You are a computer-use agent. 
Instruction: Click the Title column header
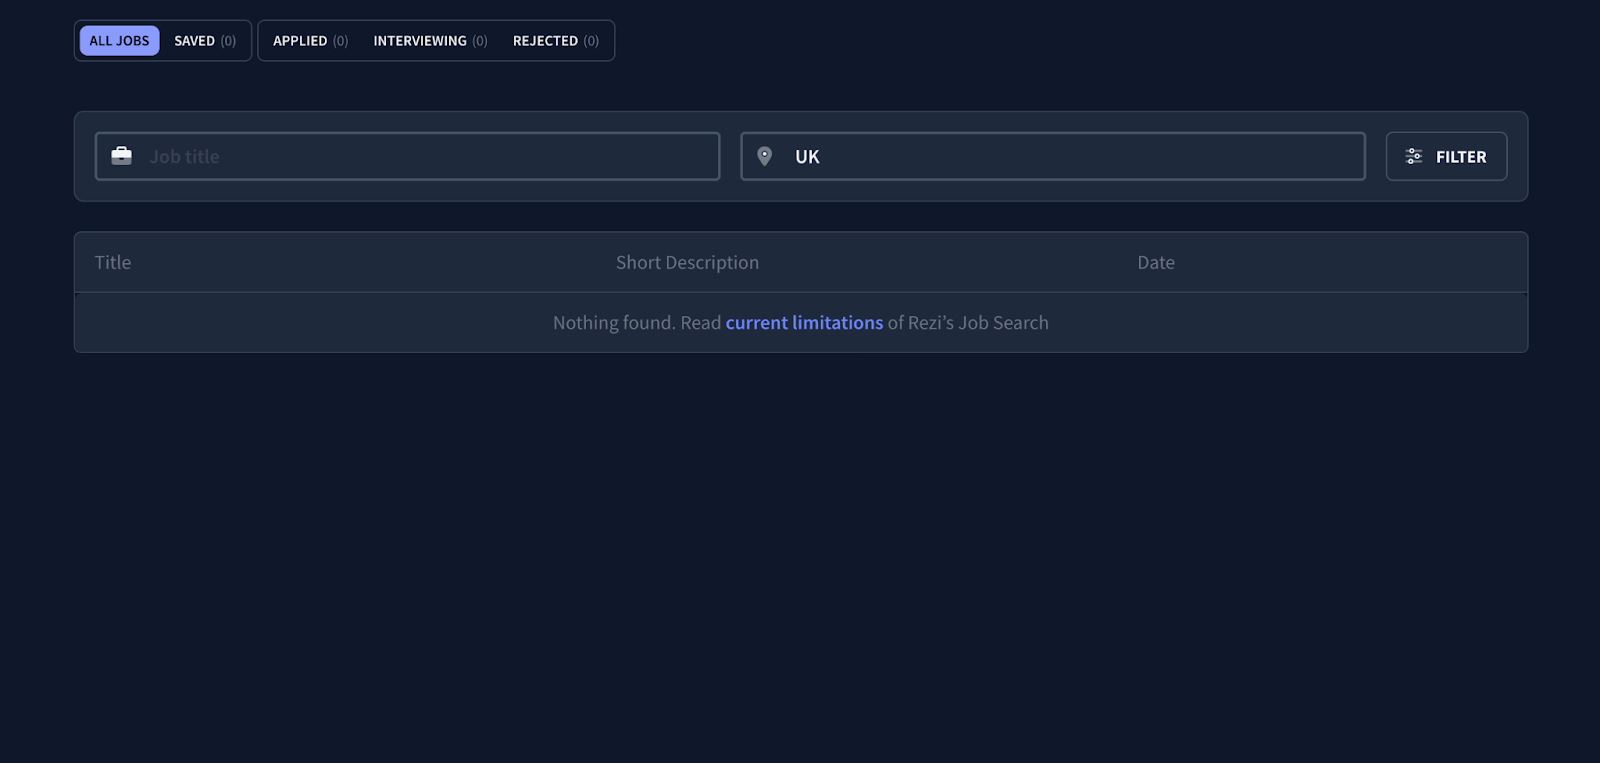tap(113, 262)
